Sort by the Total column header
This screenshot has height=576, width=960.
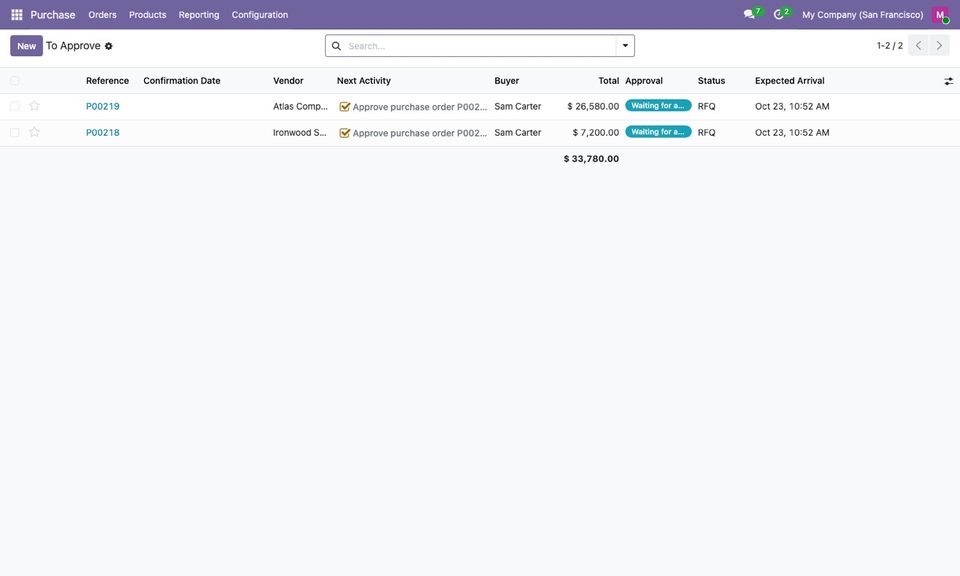coord(609,81)
